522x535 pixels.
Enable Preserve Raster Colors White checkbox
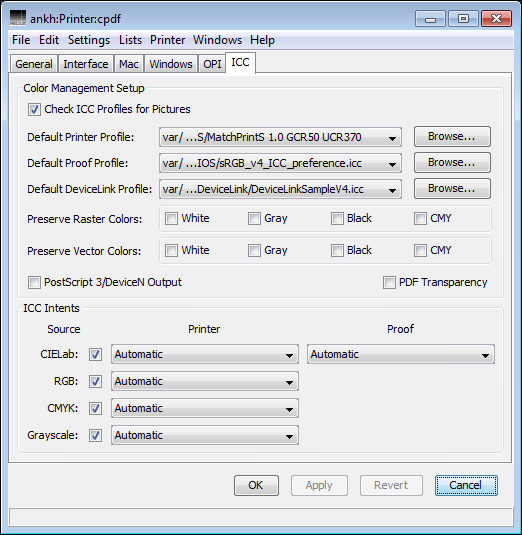pos(171,218)
